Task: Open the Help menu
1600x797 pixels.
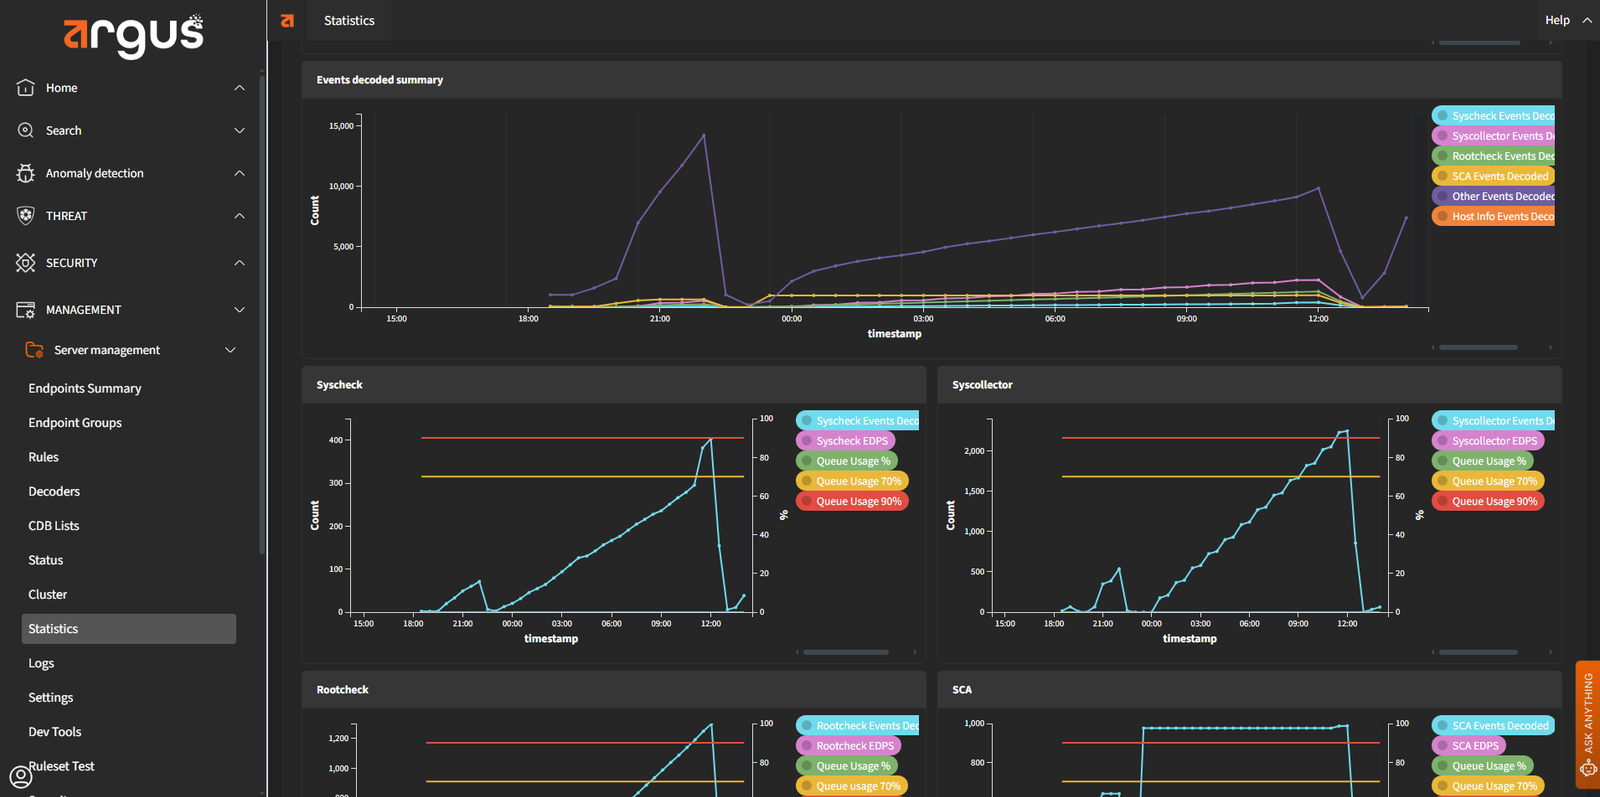Action: tap(1557, 20)
